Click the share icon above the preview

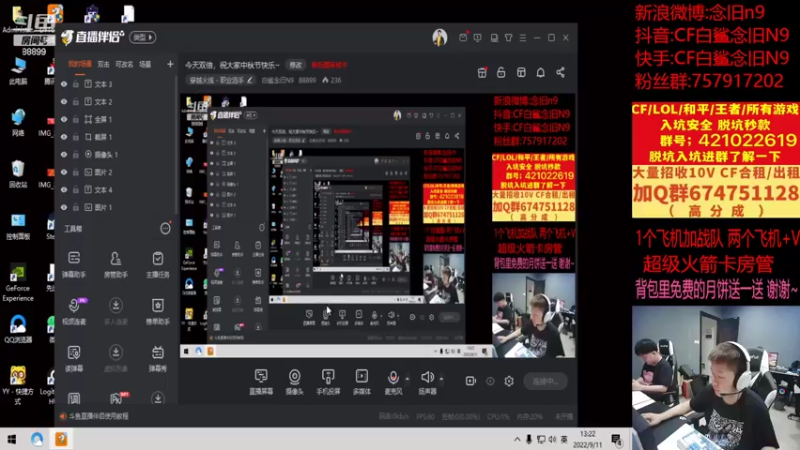click(x=560, y=72)
